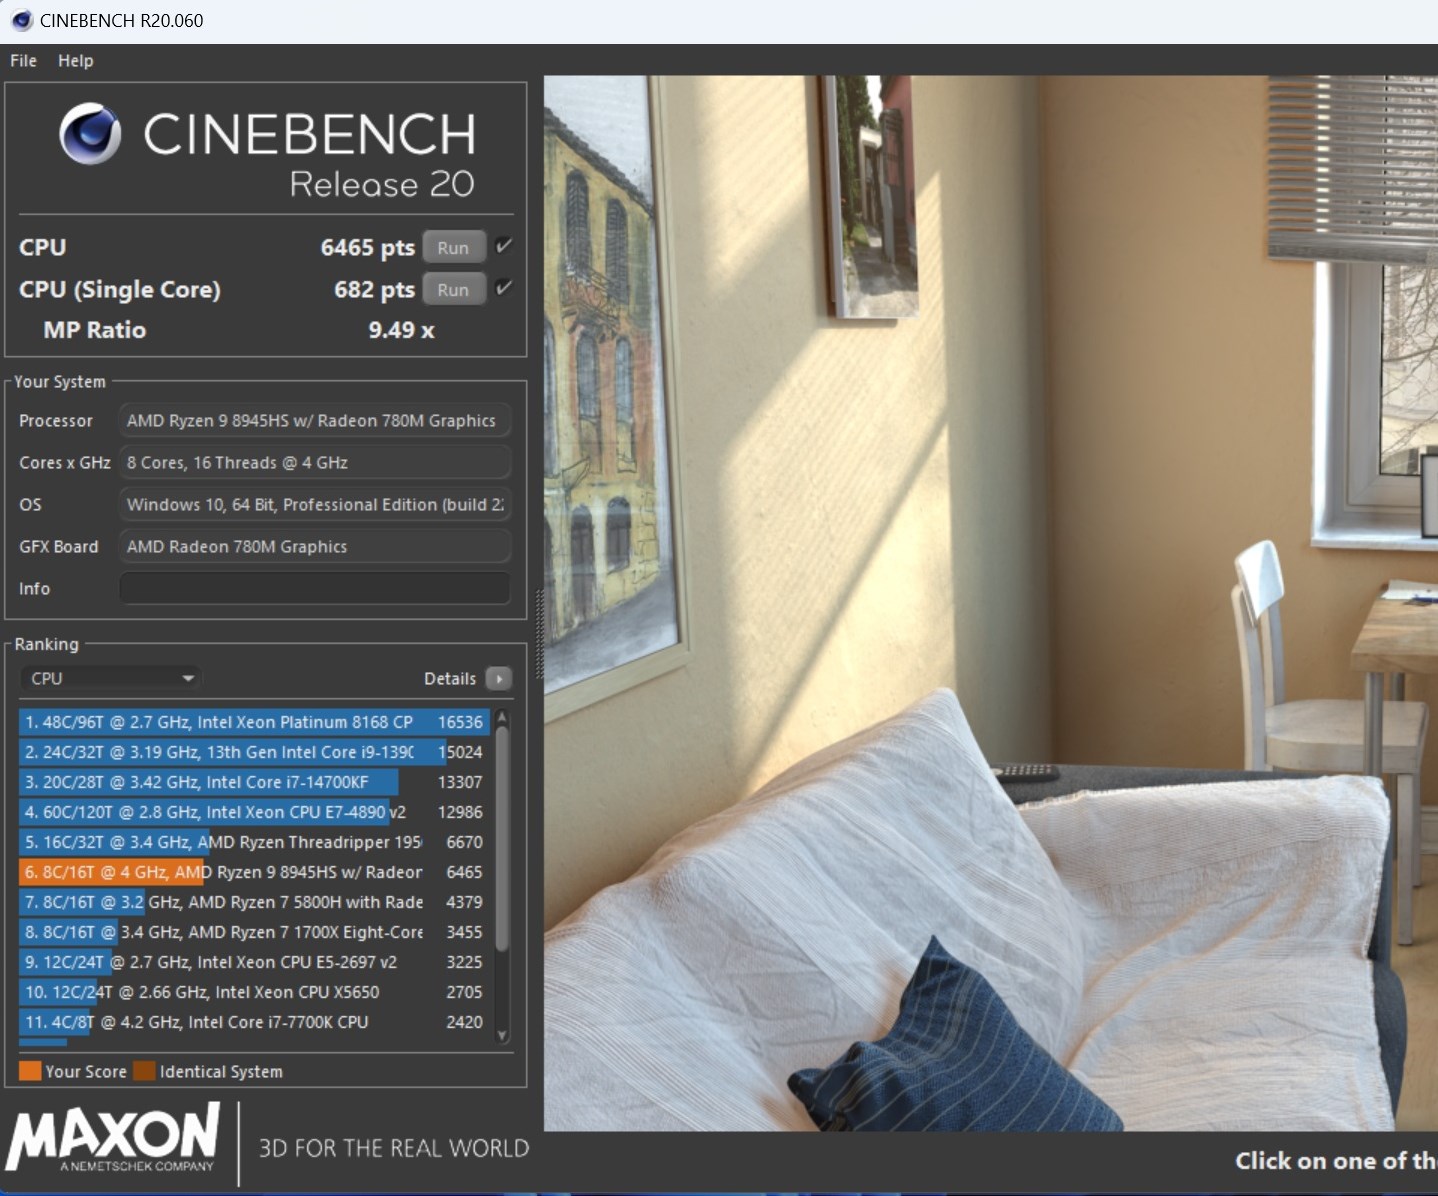Expand ranking Details with the arrow button
Viewport: 1438px width, 1196px height.
point(498,678)
